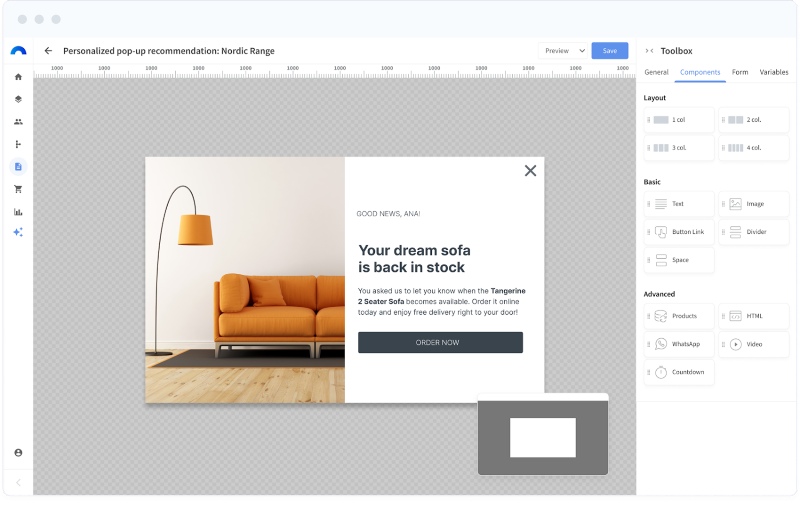Image resolution: width=800 pixels, height=508 pixels.
Task: Open the Preview dropdown arrow
Action: [582, 51]
